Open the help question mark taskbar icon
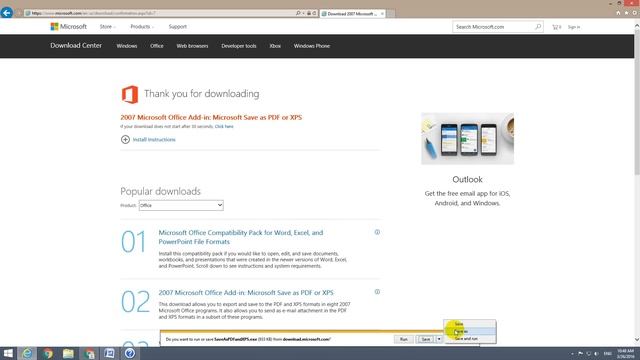 tap(130, 353)
